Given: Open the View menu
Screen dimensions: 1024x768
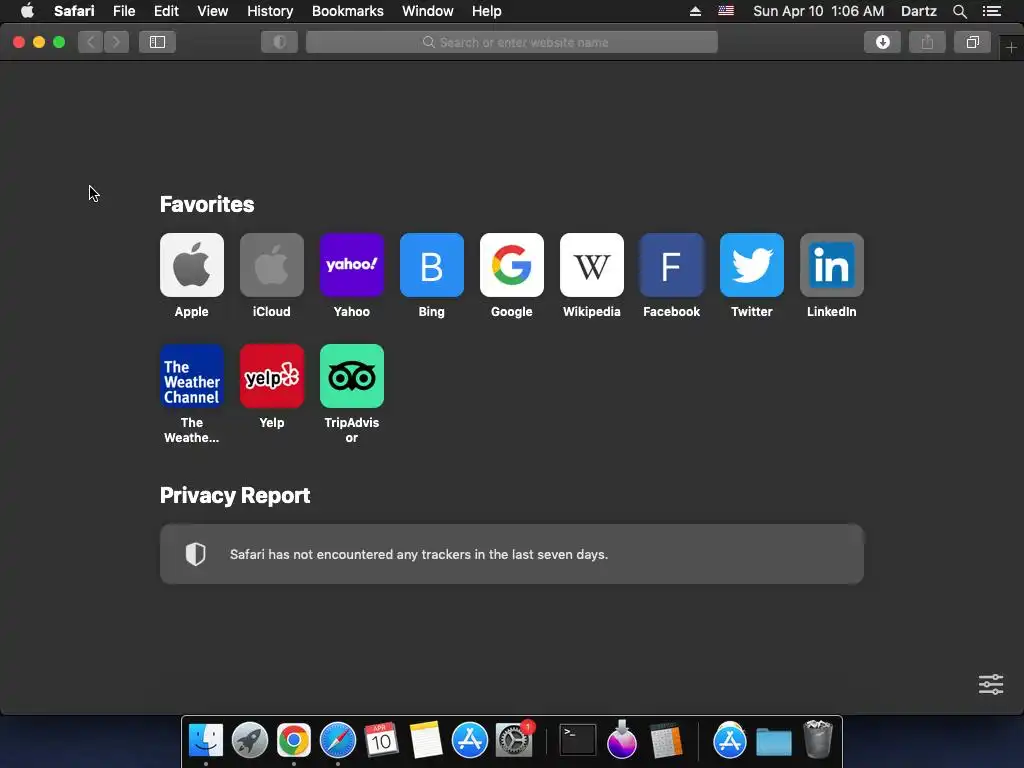Looking at the screenshot, I should pyautogui.click(x=213, y=11).
